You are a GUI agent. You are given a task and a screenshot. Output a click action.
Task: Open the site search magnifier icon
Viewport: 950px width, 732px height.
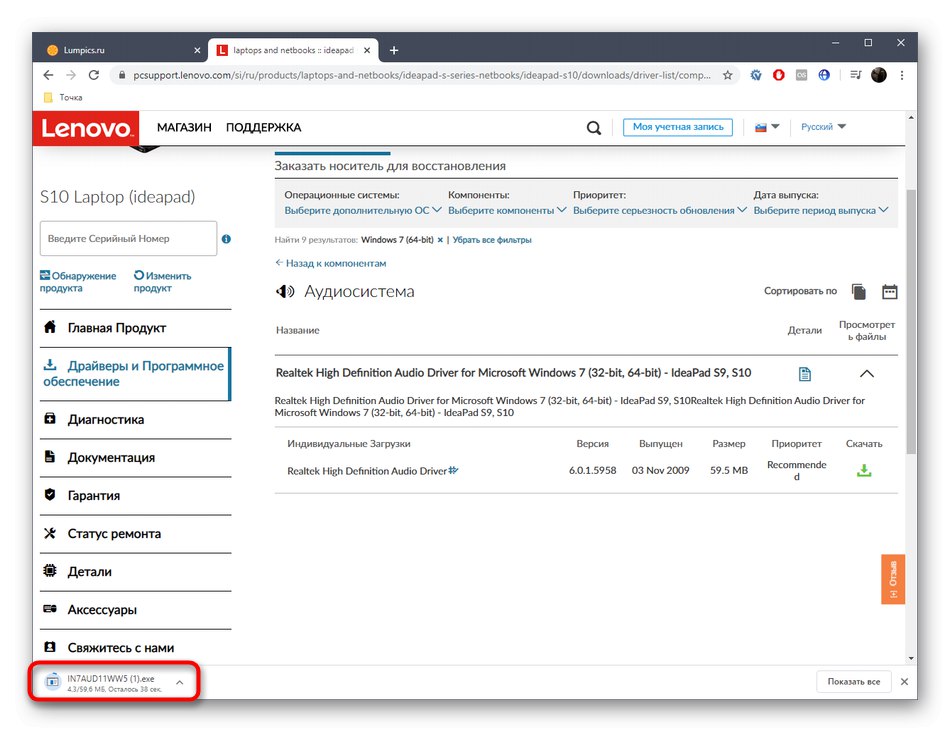pos(594,127)
